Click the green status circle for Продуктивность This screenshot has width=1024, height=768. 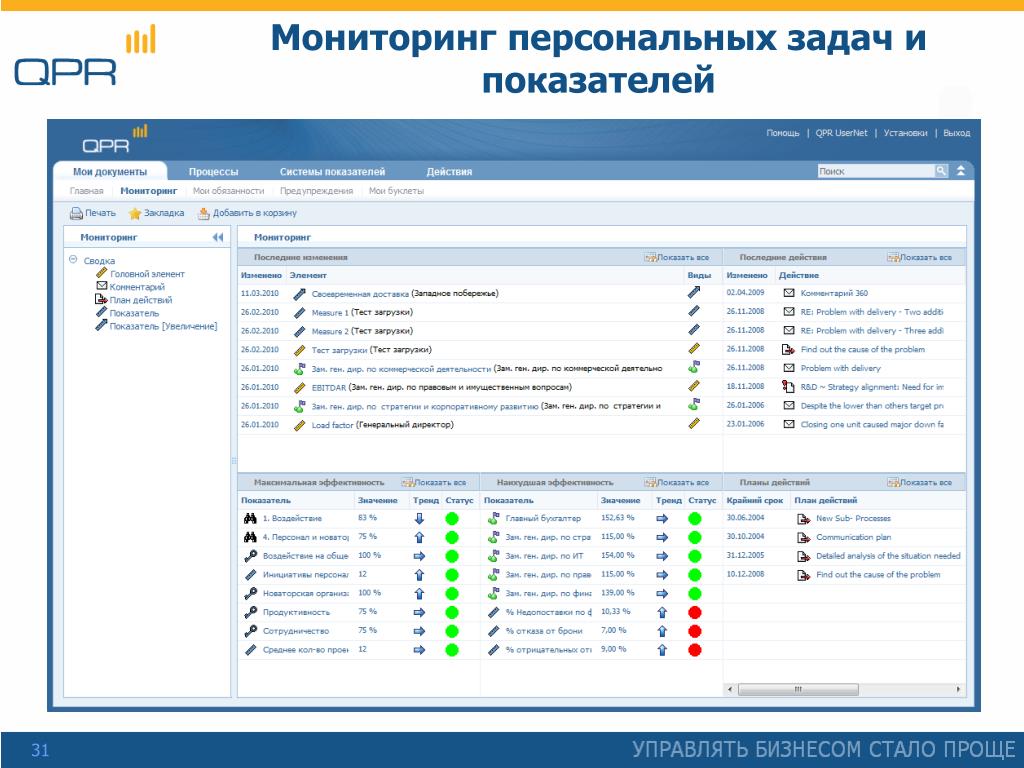[x=451, y=613]
